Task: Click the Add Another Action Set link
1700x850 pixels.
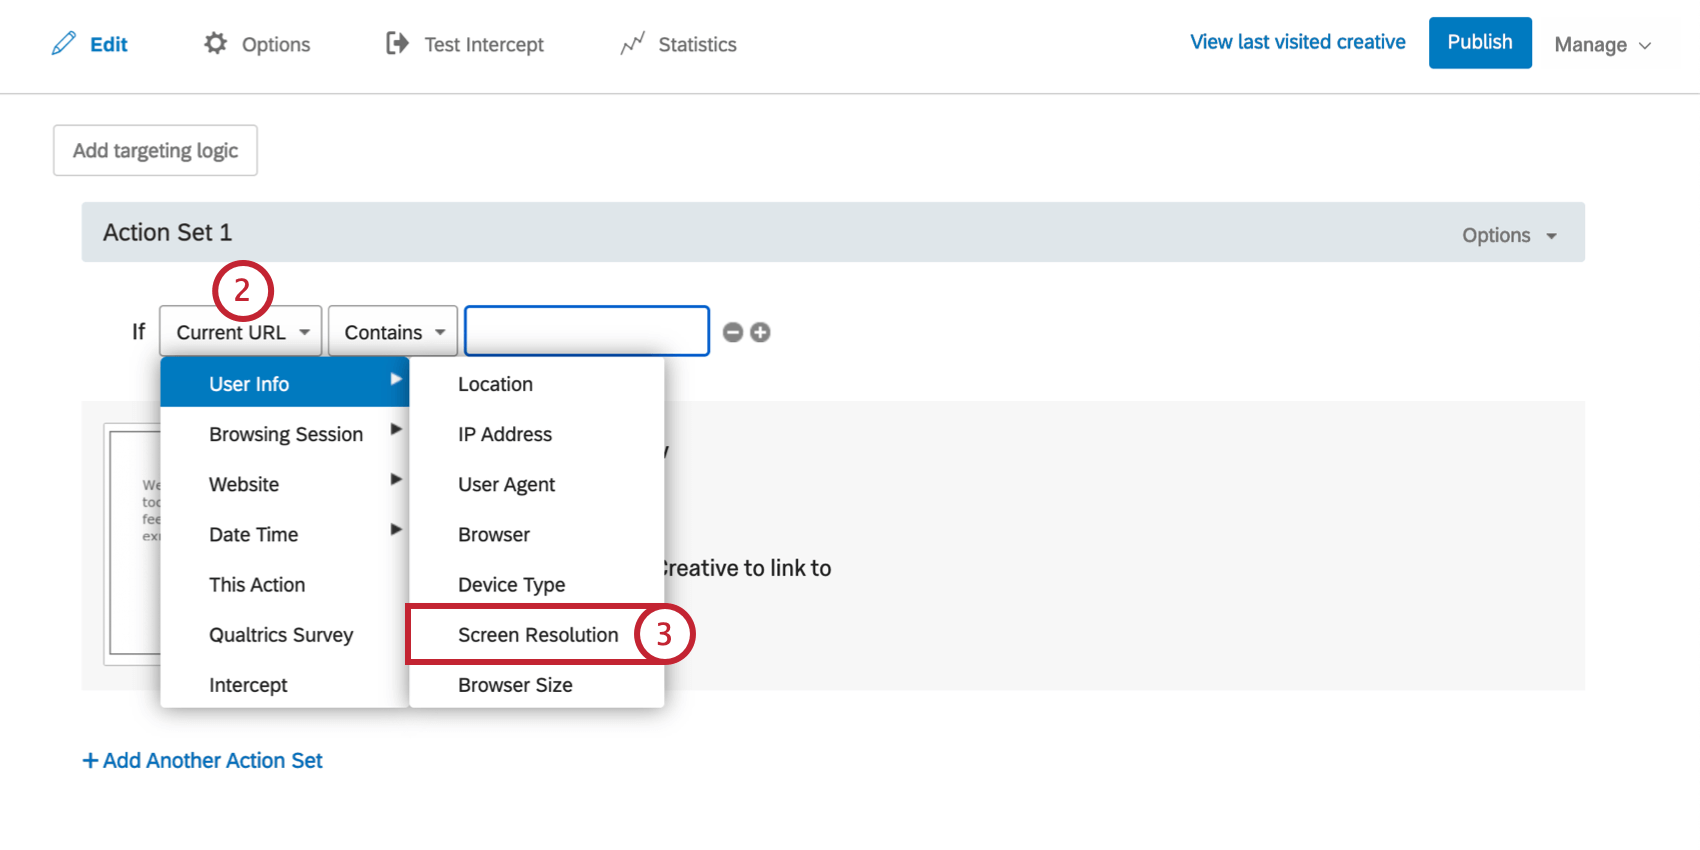Action: pos(203,761)
